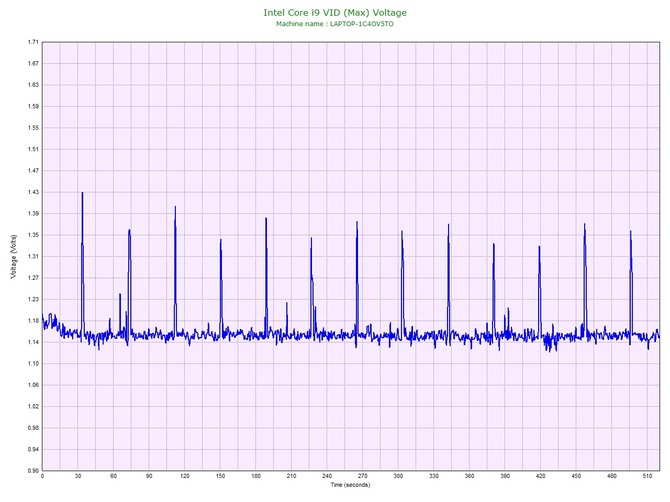Select the voltage spike peak near 188 seconds
This screenshot has width=670, height=502.
point(266,219)
